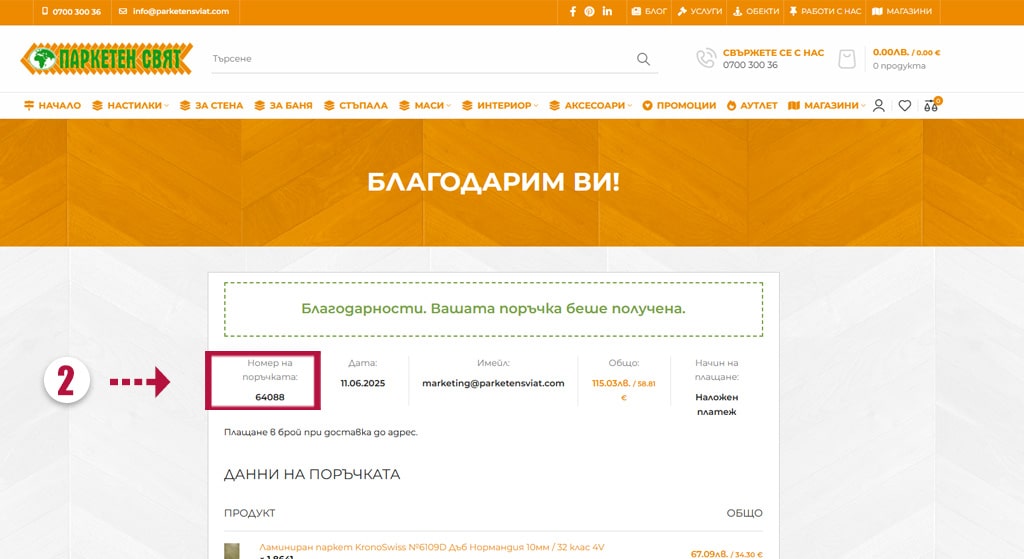This screenshot has height=559, width=1024.
Task: Expand the МАСИ menu dropdown
Action: tap(425, 105)
